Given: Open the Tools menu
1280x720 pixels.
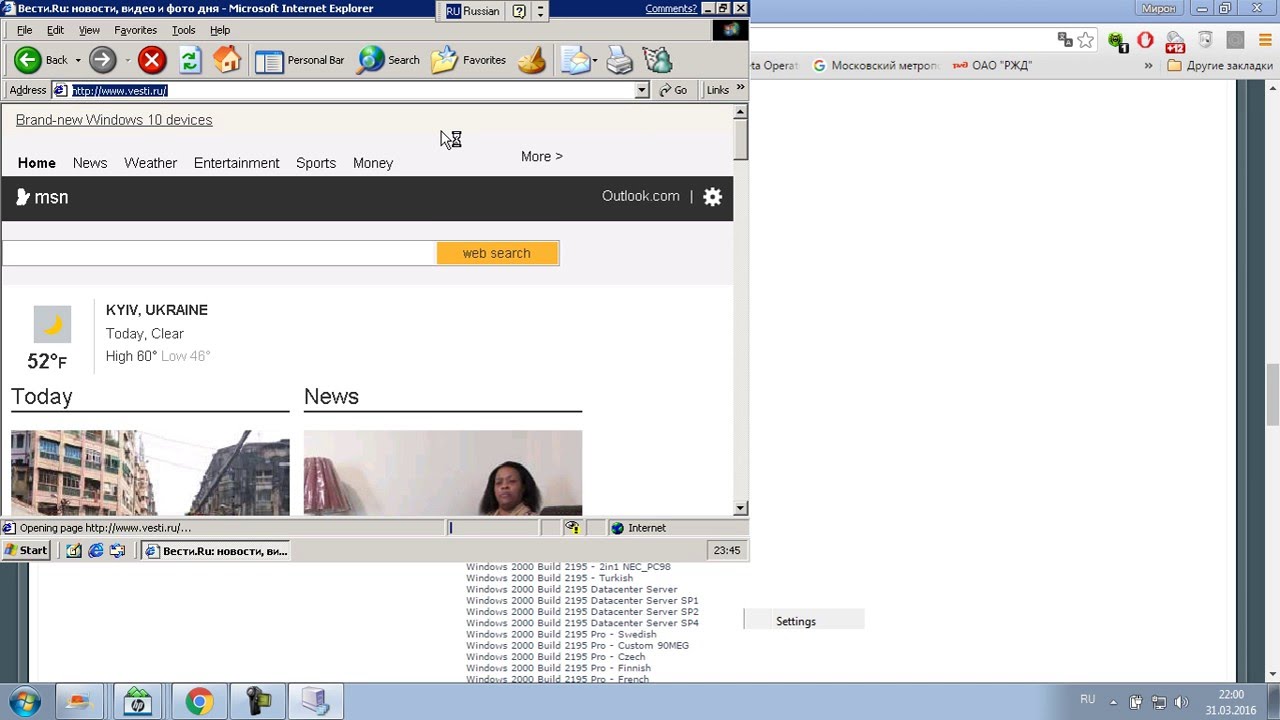Looking at the screenshot, I should pos(183,30).
